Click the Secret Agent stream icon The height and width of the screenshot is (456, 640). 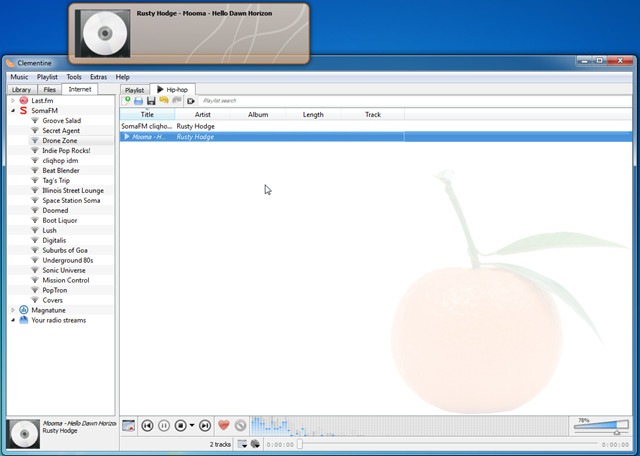[35, 131]
